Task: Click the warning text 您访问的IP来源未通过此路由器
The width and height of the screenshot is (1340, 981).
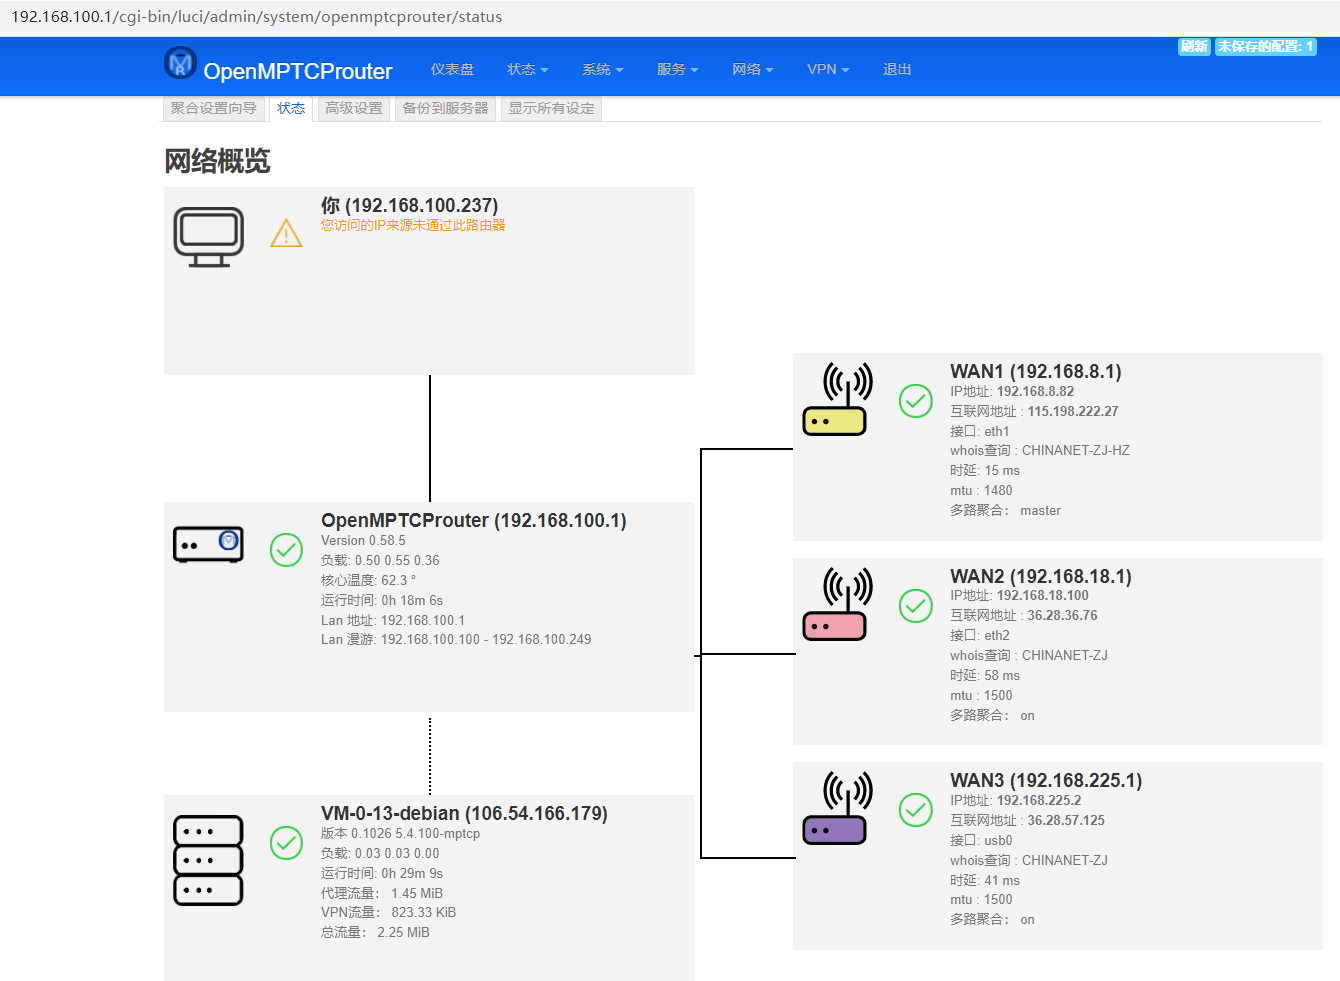Action: click(413, 225)
